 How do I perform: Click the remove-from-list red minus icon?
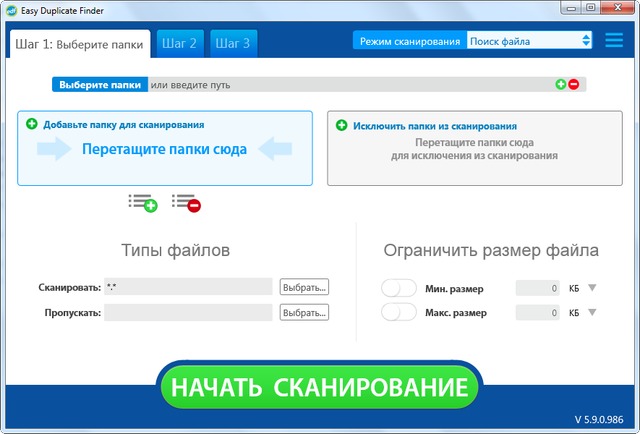pyautogui.click(x=186, y=203)
